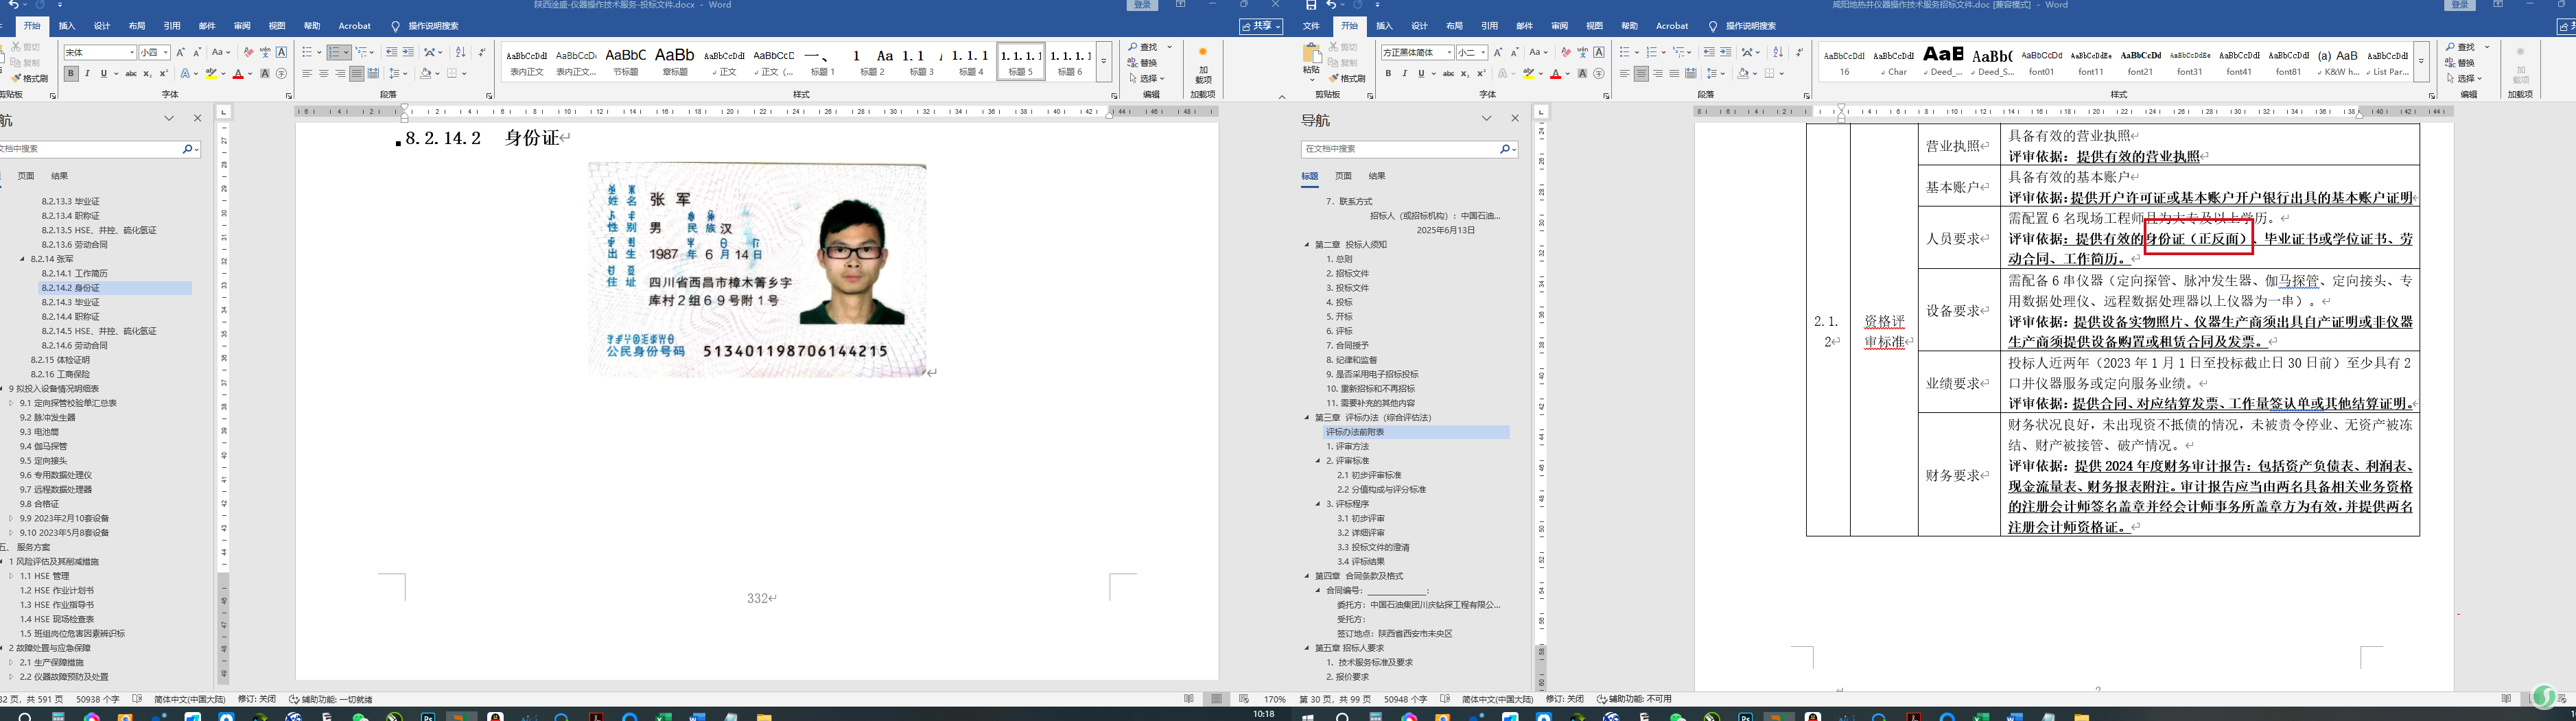Open the 插入 tab in 投标文件.docx window
Viewport: 2576px width, 721px height.
67,26
